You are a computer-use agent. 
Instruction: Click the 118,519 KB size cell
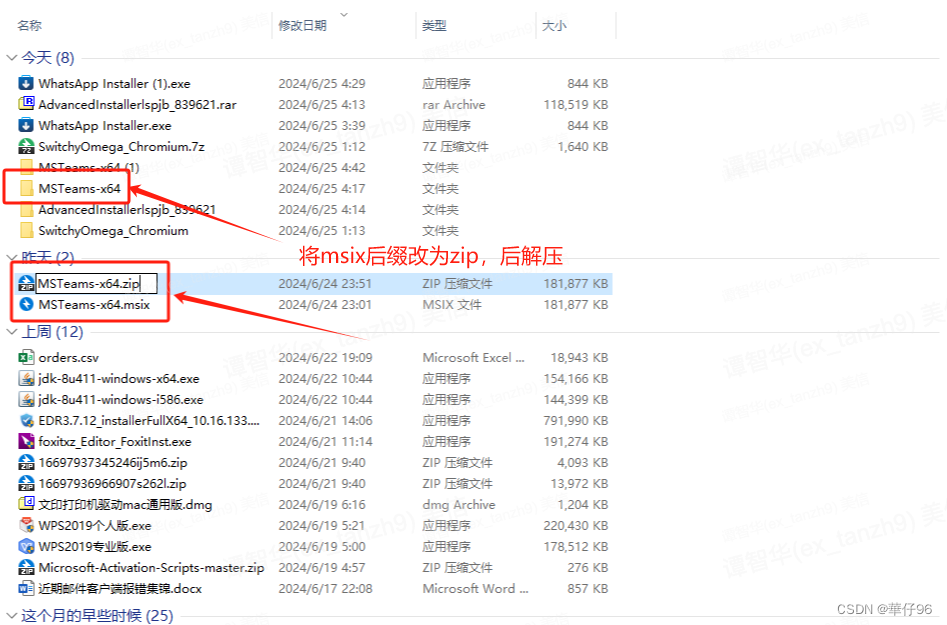[x=576, y=104]
